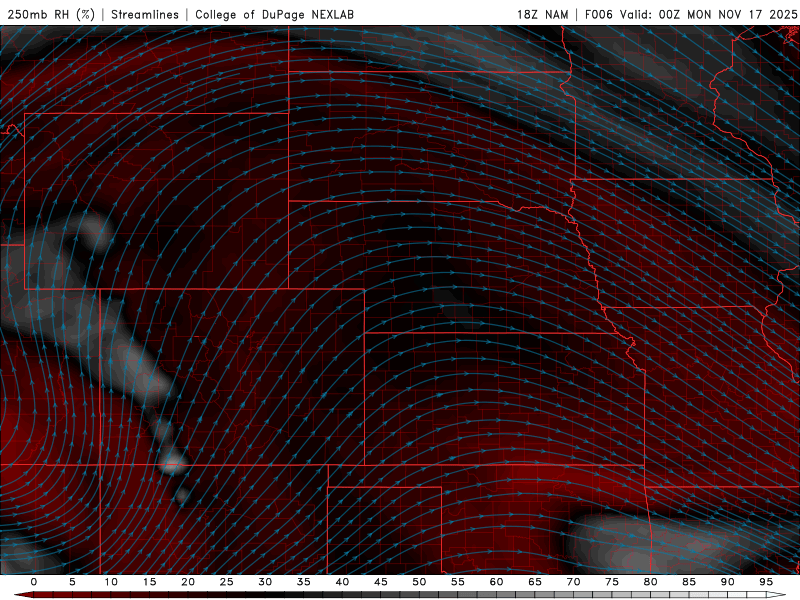The image size is (800, 600).
Task: Click "Valid: 00Z MON NOV 17 2025" text
Action: coord(708,14)
